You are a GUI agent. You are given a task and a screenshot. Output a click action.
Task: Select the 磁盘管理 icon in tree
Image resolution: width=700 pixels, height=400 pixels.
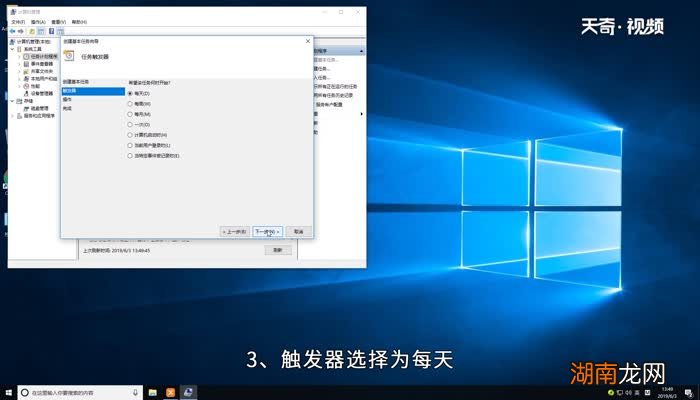(26, 108)
